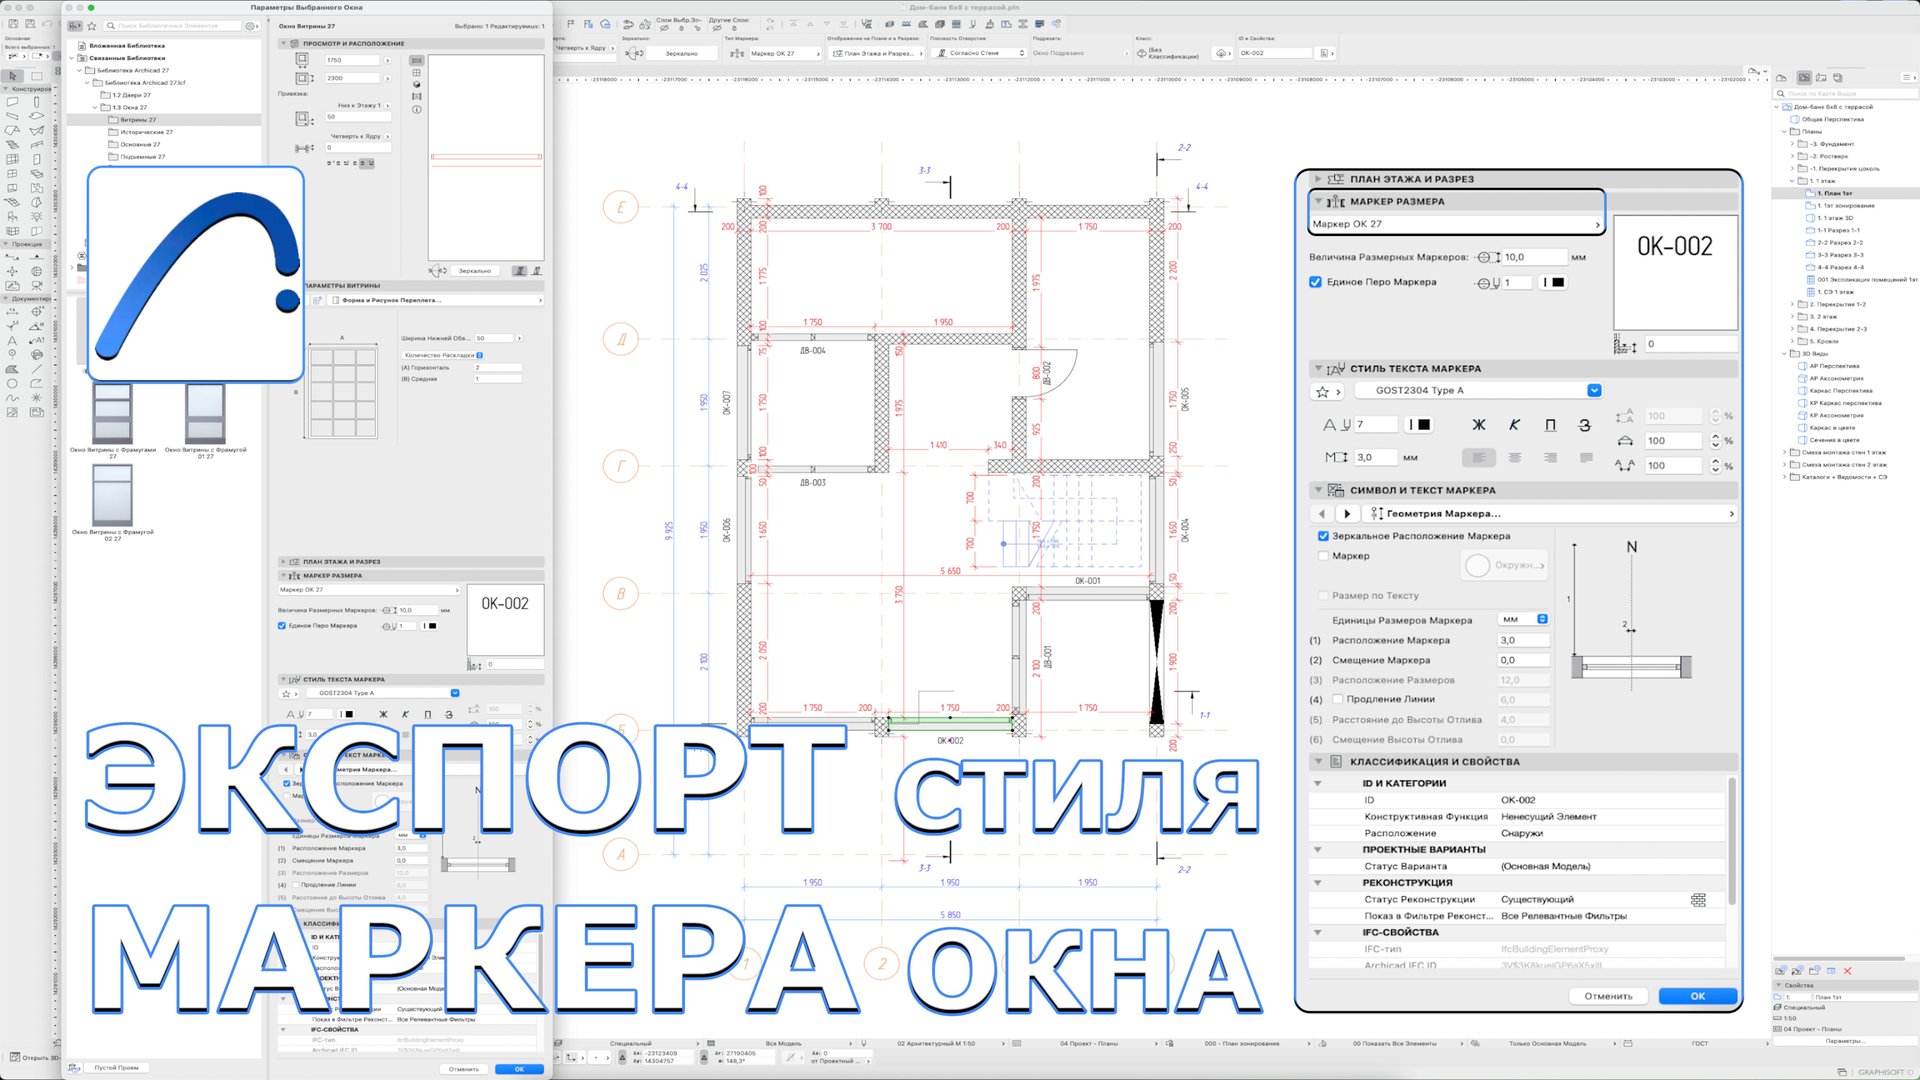
Task: Click the Окружн pen color circle icon
Action: (1477, 566)
